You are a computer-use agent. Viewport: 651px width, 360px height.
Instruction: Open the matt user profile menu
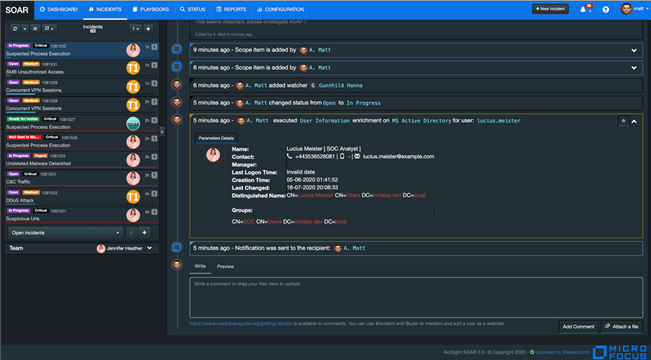click(634, 9)
